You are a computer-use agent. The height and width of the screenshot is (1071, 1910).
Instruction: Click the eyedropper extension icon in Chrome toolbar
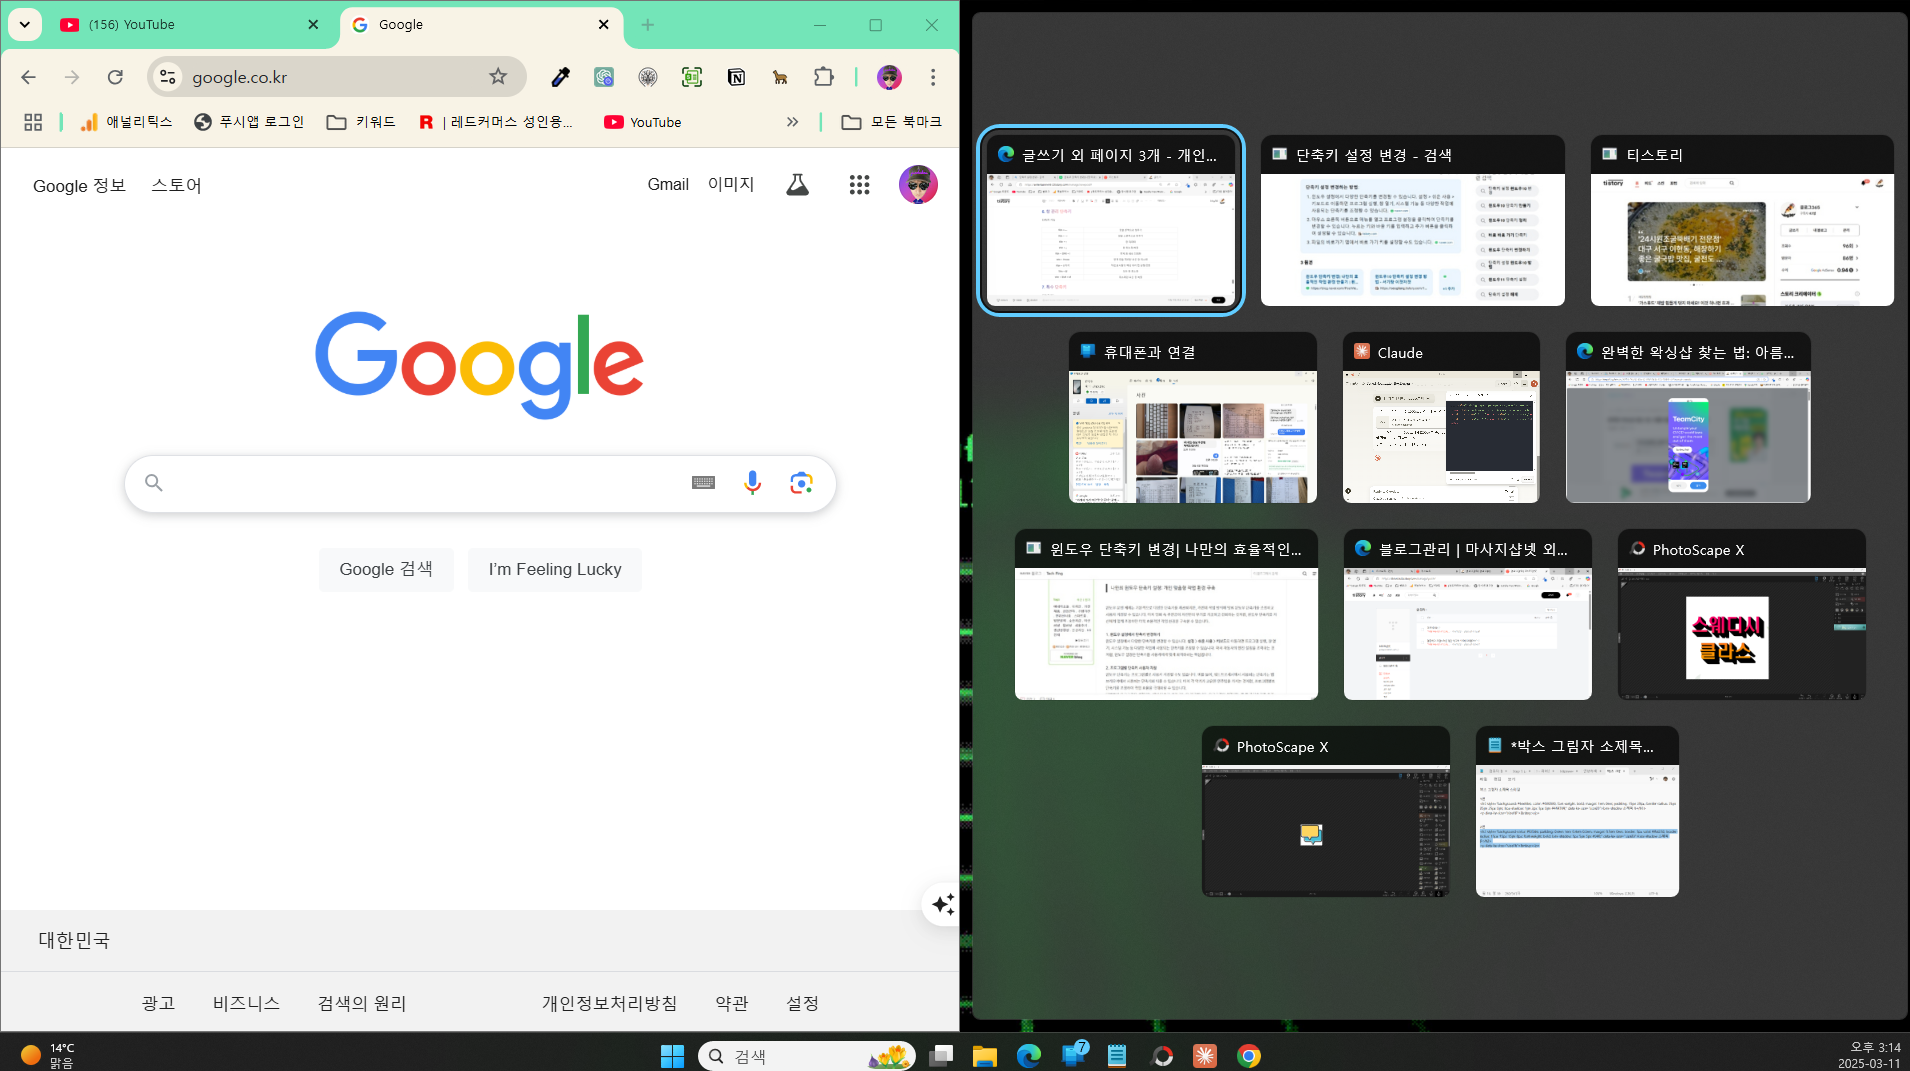click(561, 77)
